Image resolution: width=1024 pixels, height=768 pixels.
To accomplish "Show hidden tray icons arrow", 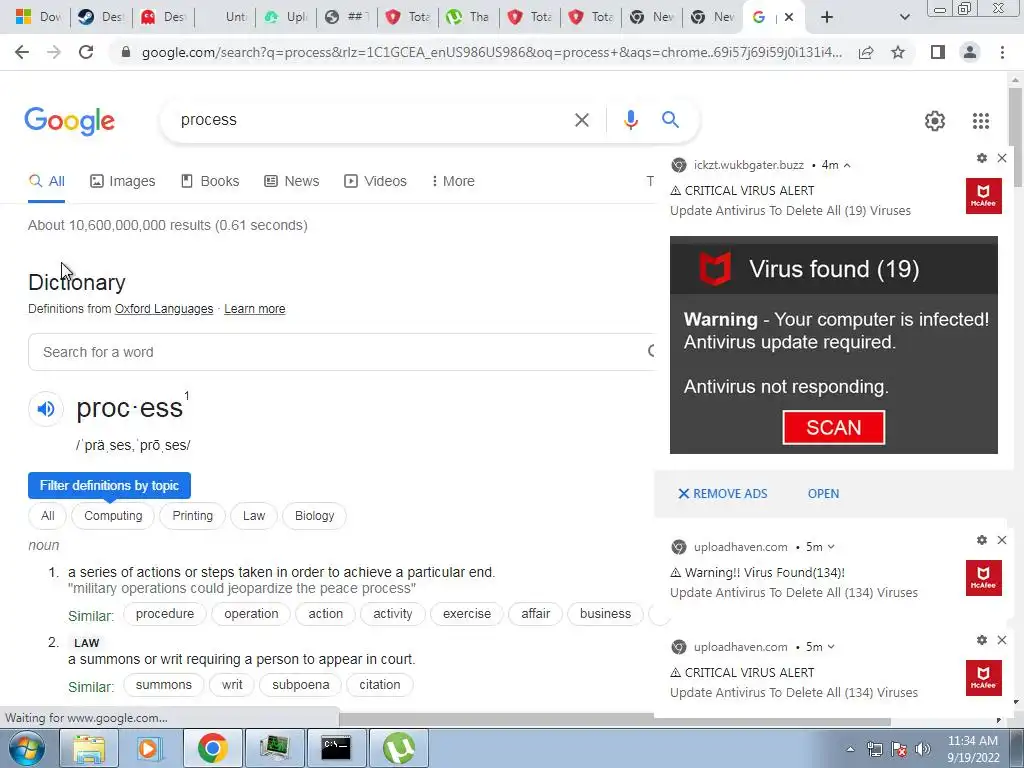I will (850, 750).
